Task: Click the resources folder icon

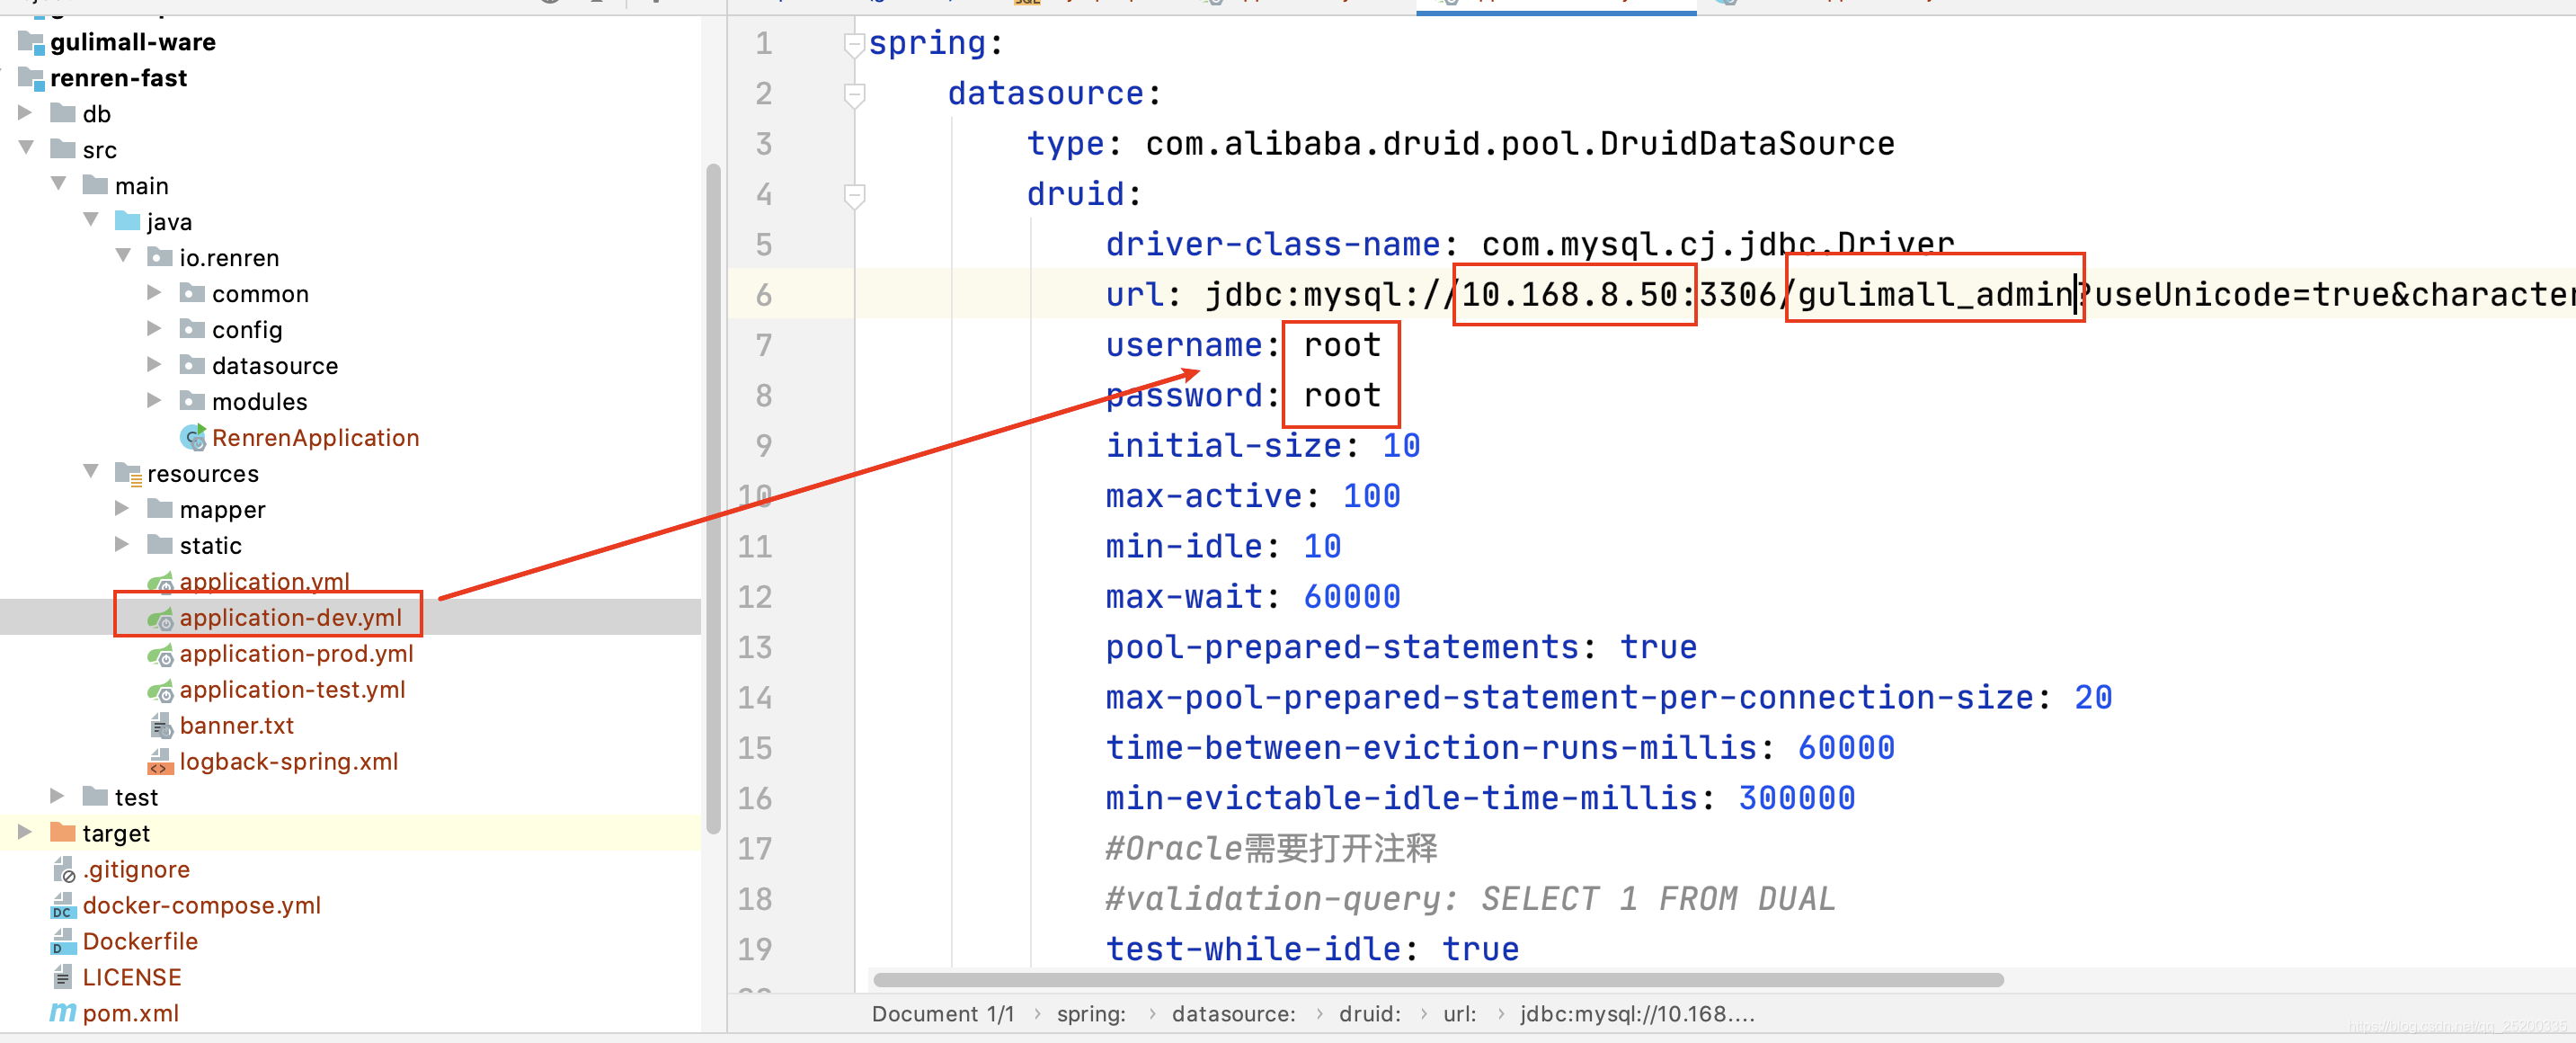Action: pos(128,473)
